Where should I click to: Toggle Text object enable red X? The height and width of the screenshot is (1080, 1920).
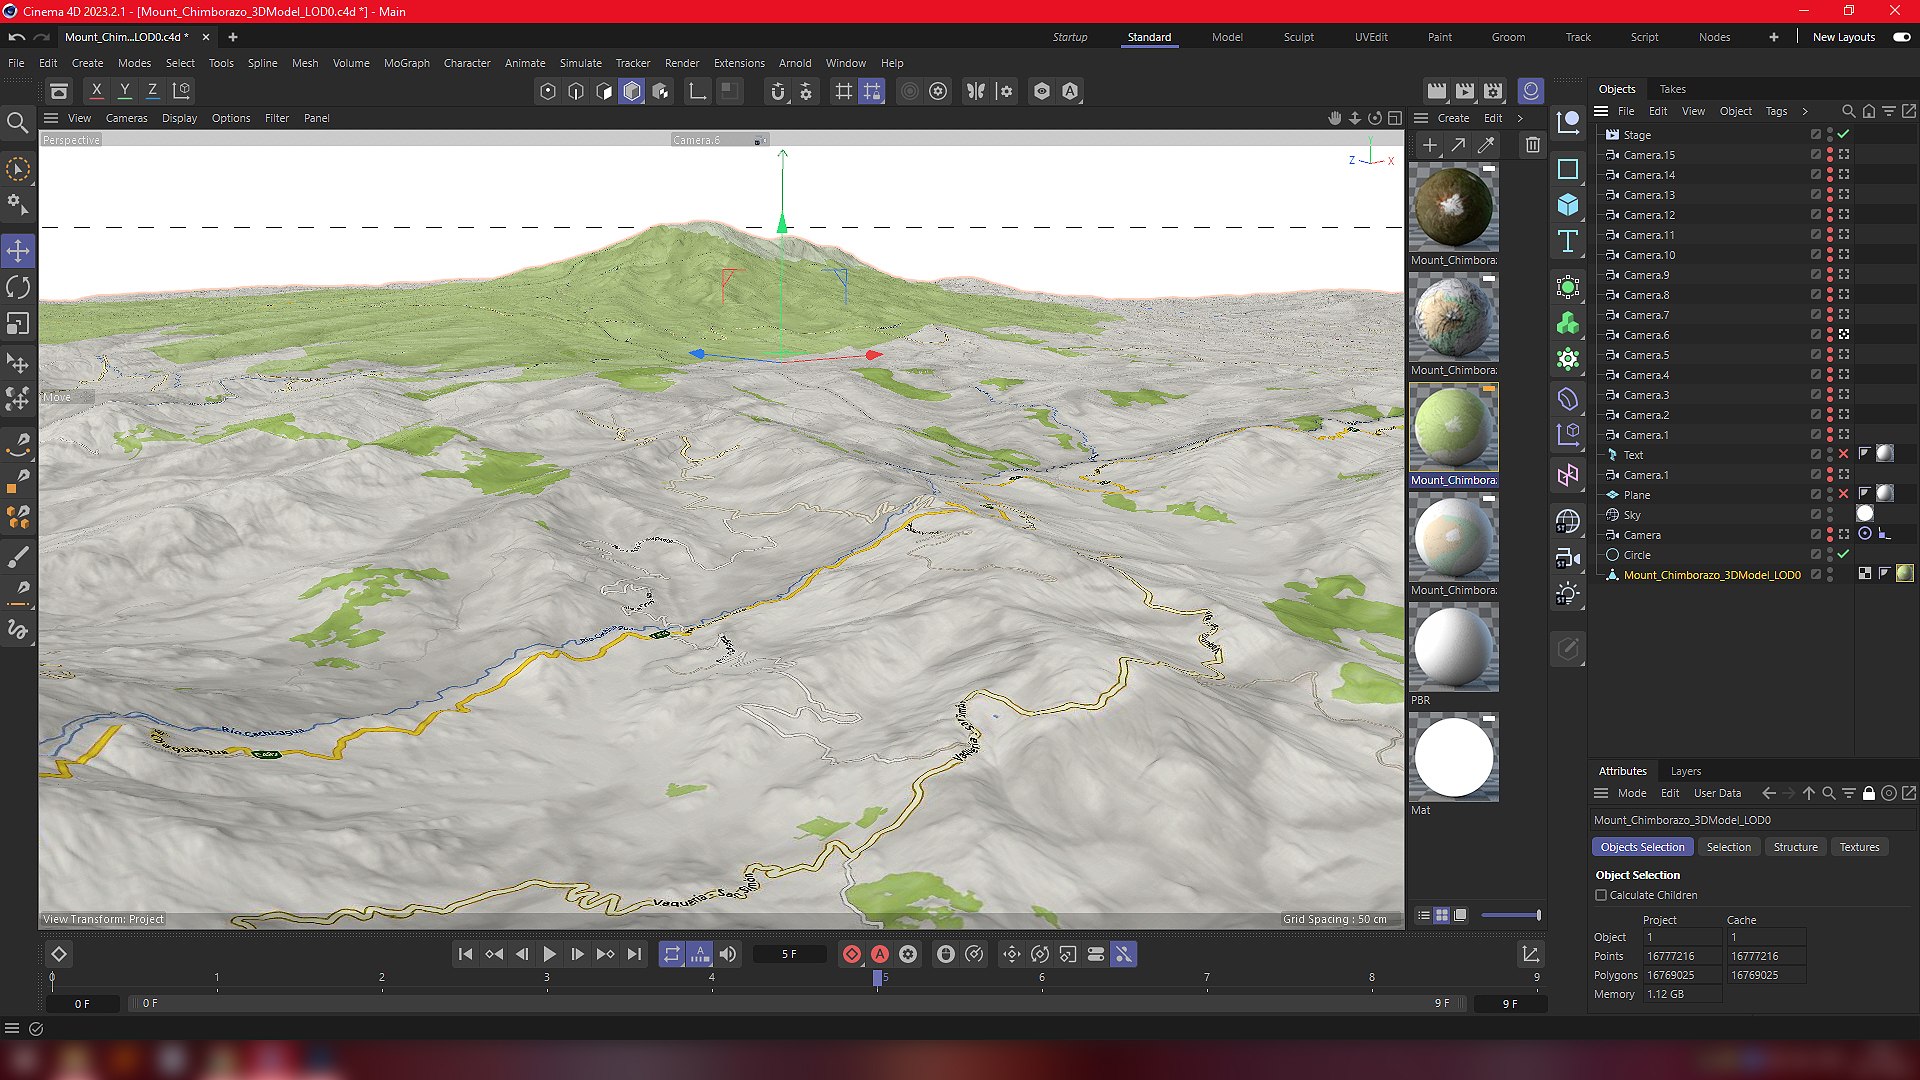pyautogui.click(x=1844, y=454)
